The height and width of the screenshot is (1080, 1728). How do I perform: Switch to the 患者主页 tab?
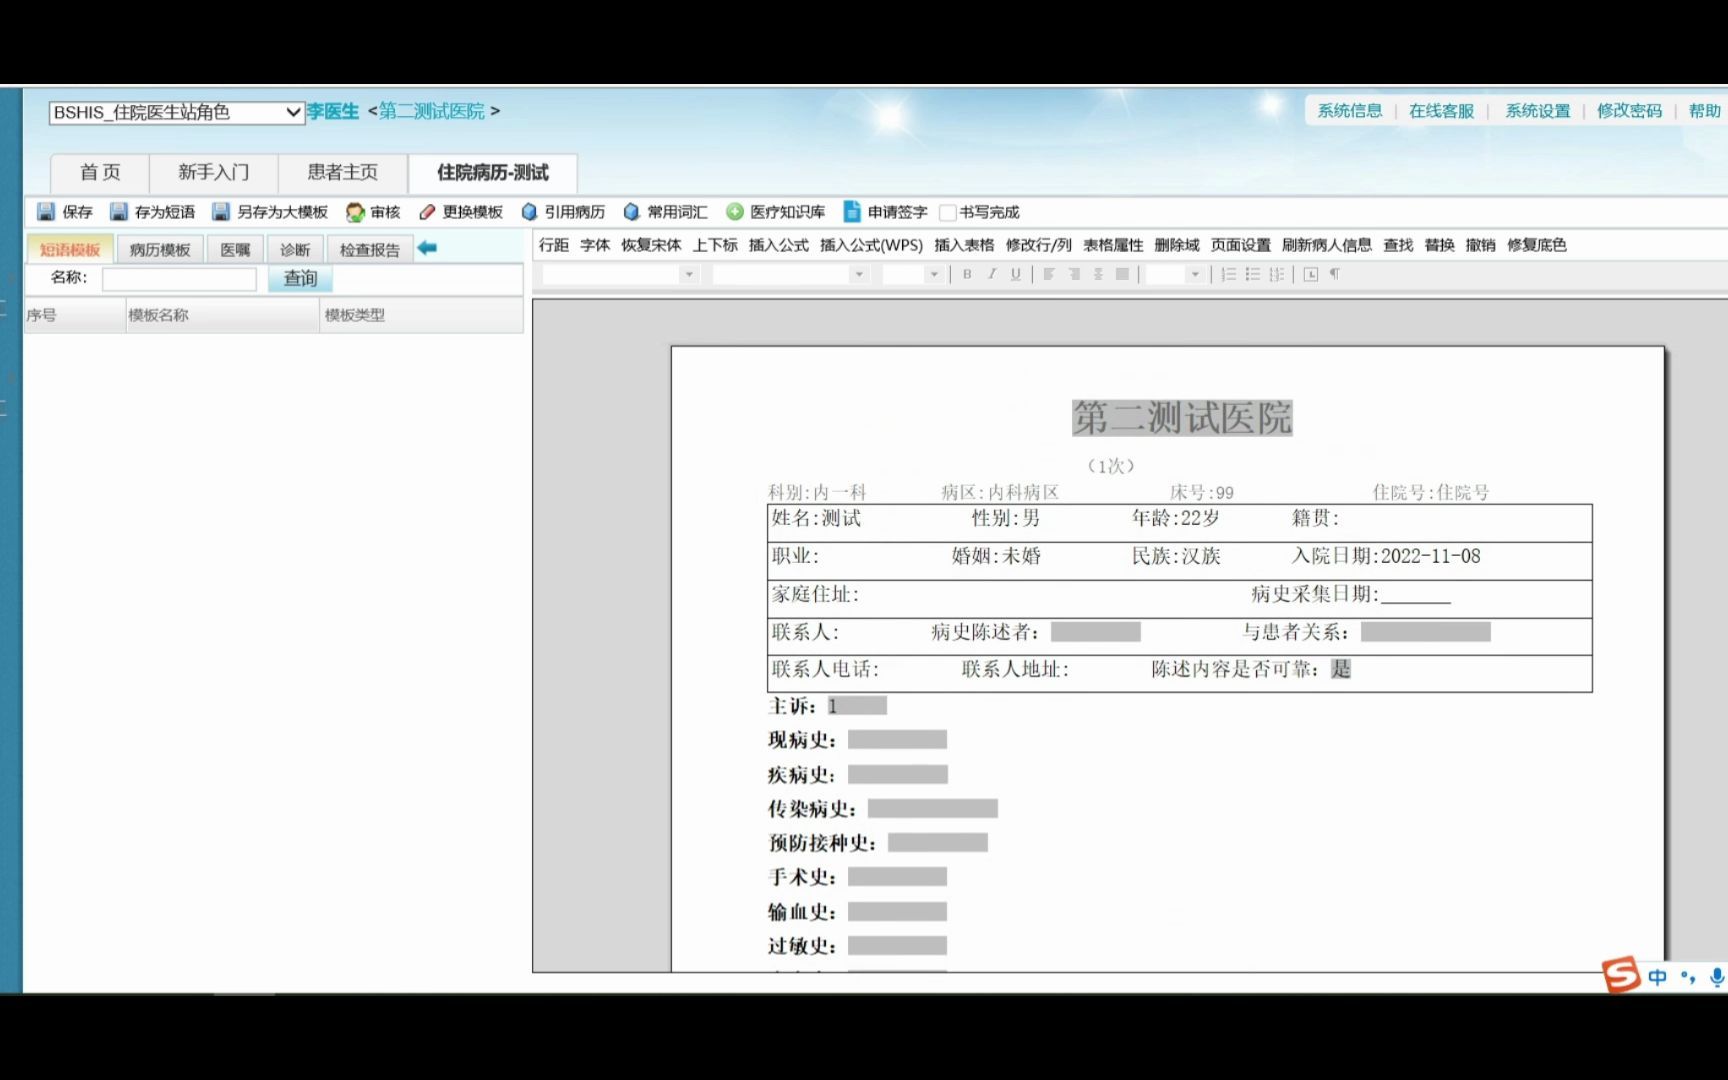pos(343,172)
